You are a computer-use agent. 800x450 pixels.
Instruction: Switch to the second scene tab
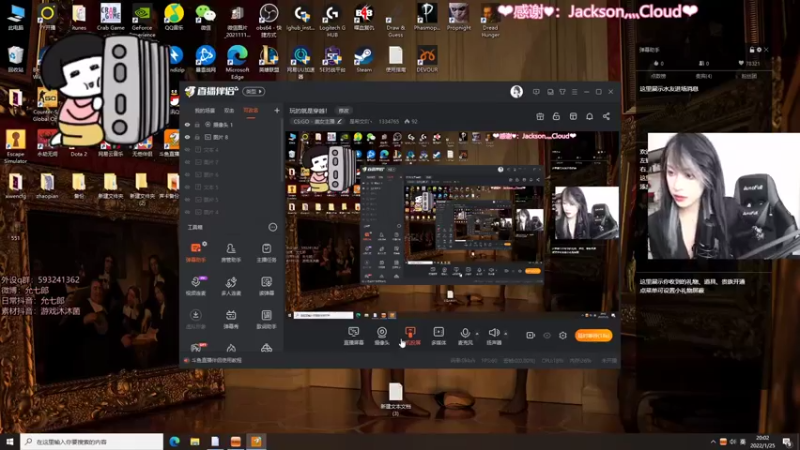pos(229,110)
